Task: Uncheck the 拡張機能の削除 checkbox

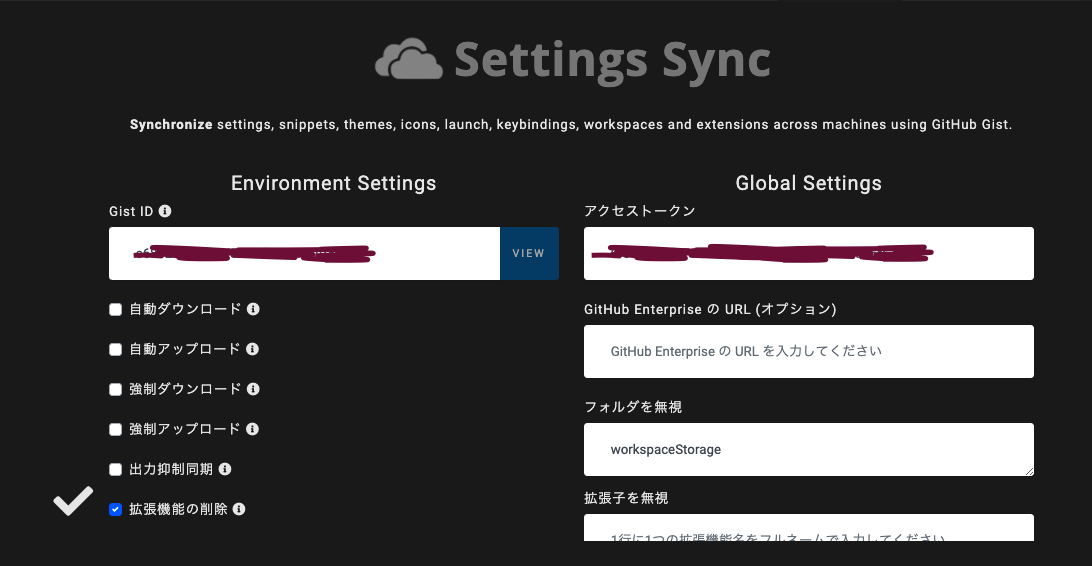Action: tap(116, 510)
